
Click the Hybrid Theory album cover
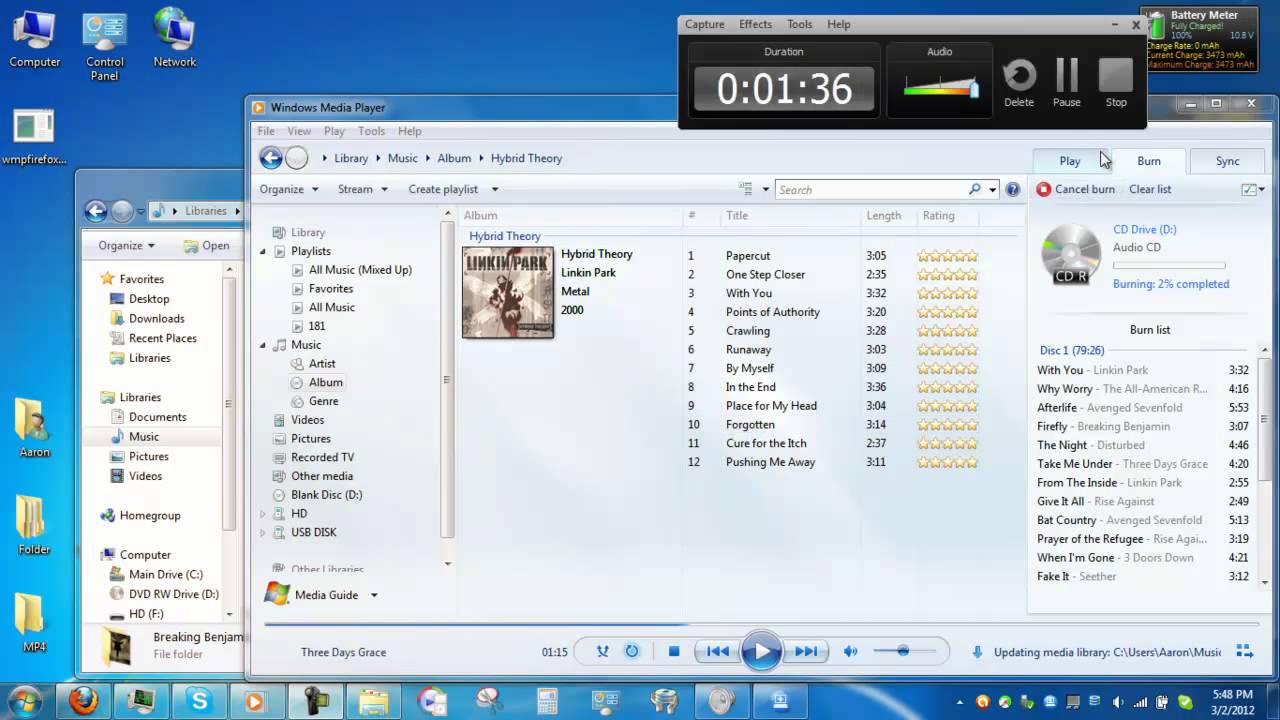(x=508, y=293)
